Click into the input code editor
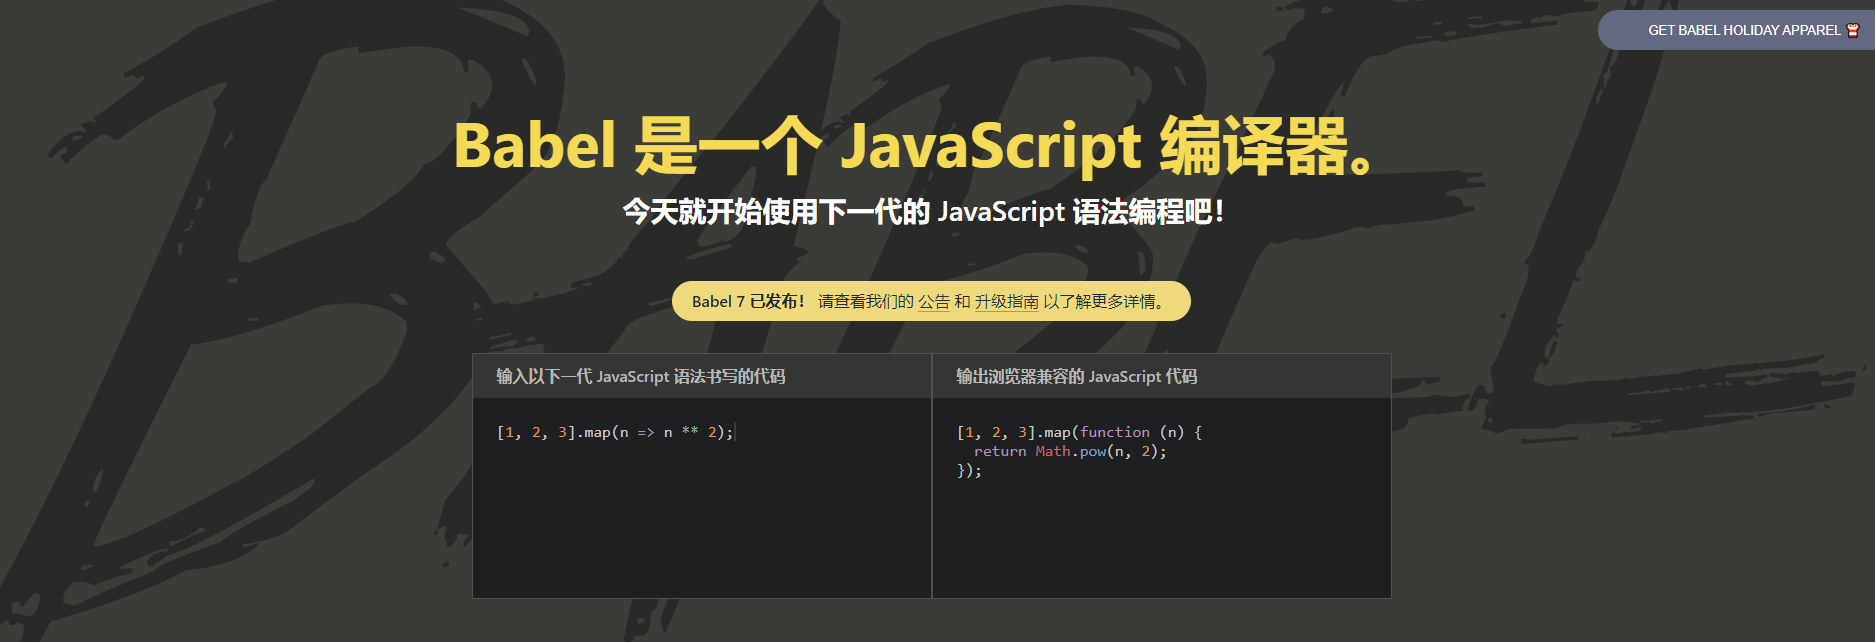The height and width of the screenshot is (642, 1875). point(702,498)
